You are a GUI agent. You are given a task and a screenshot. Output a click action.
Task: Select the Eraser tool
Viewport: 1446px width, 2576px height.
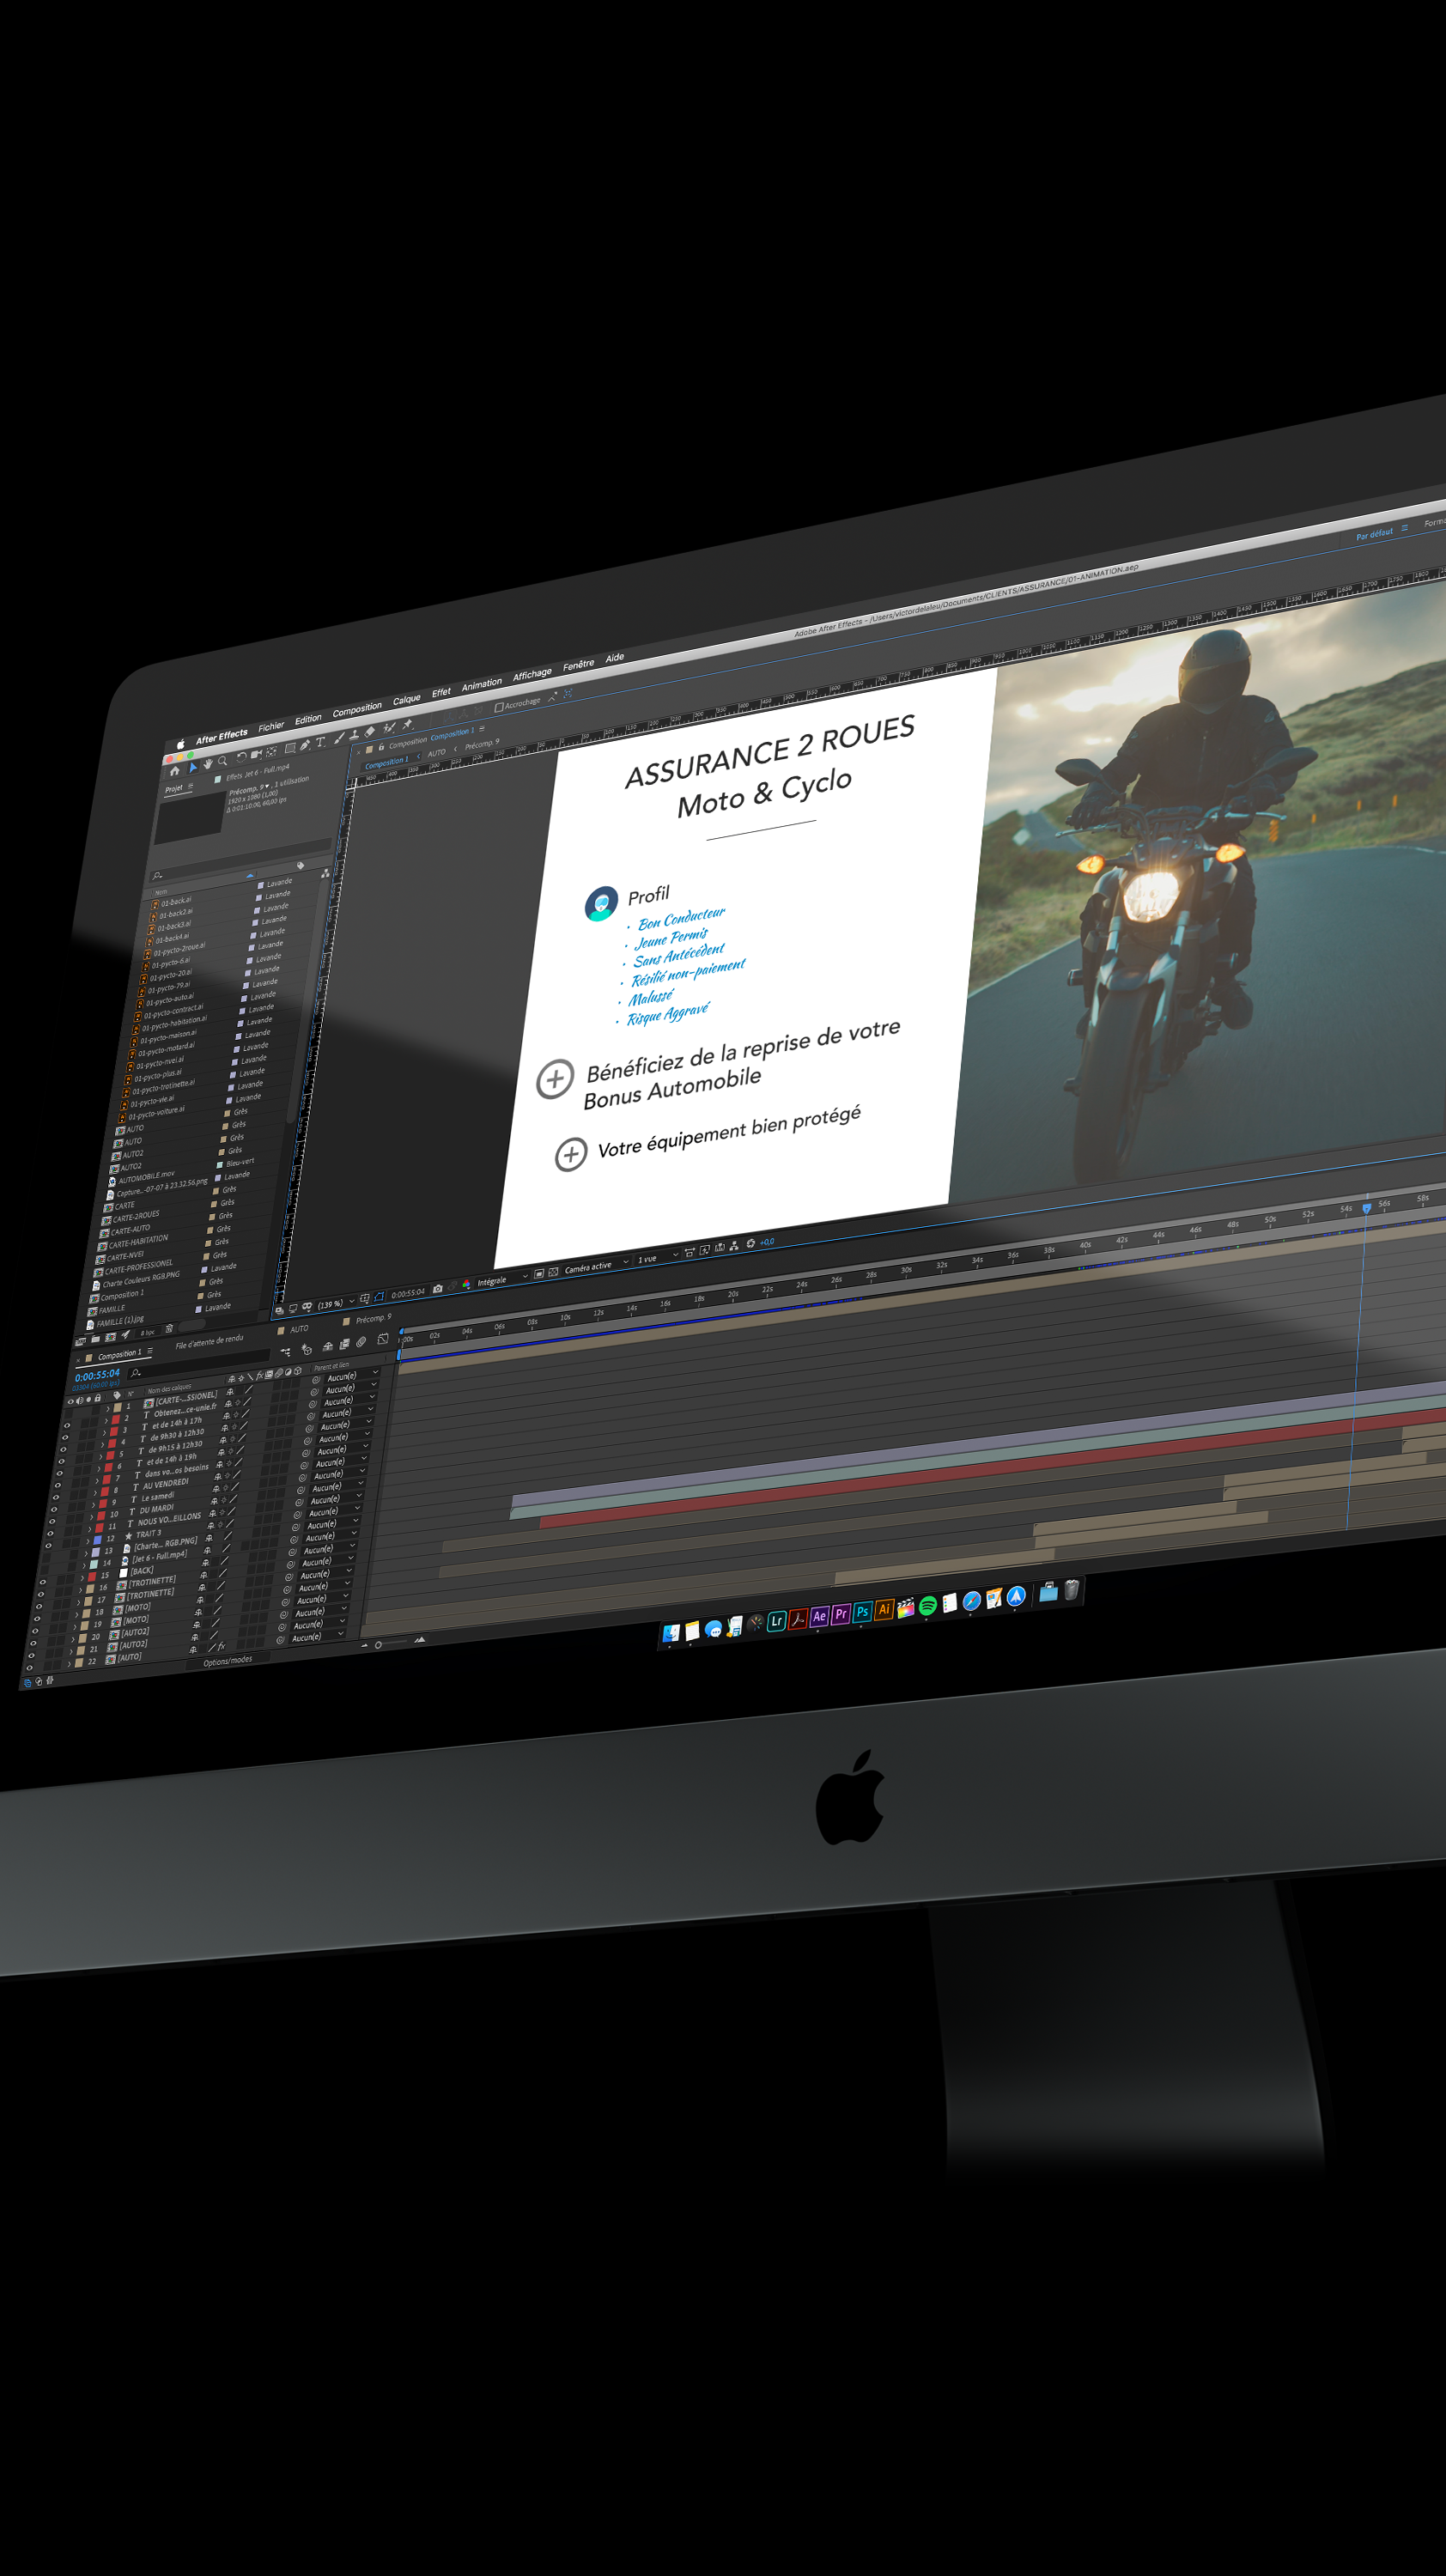(370, 731)
